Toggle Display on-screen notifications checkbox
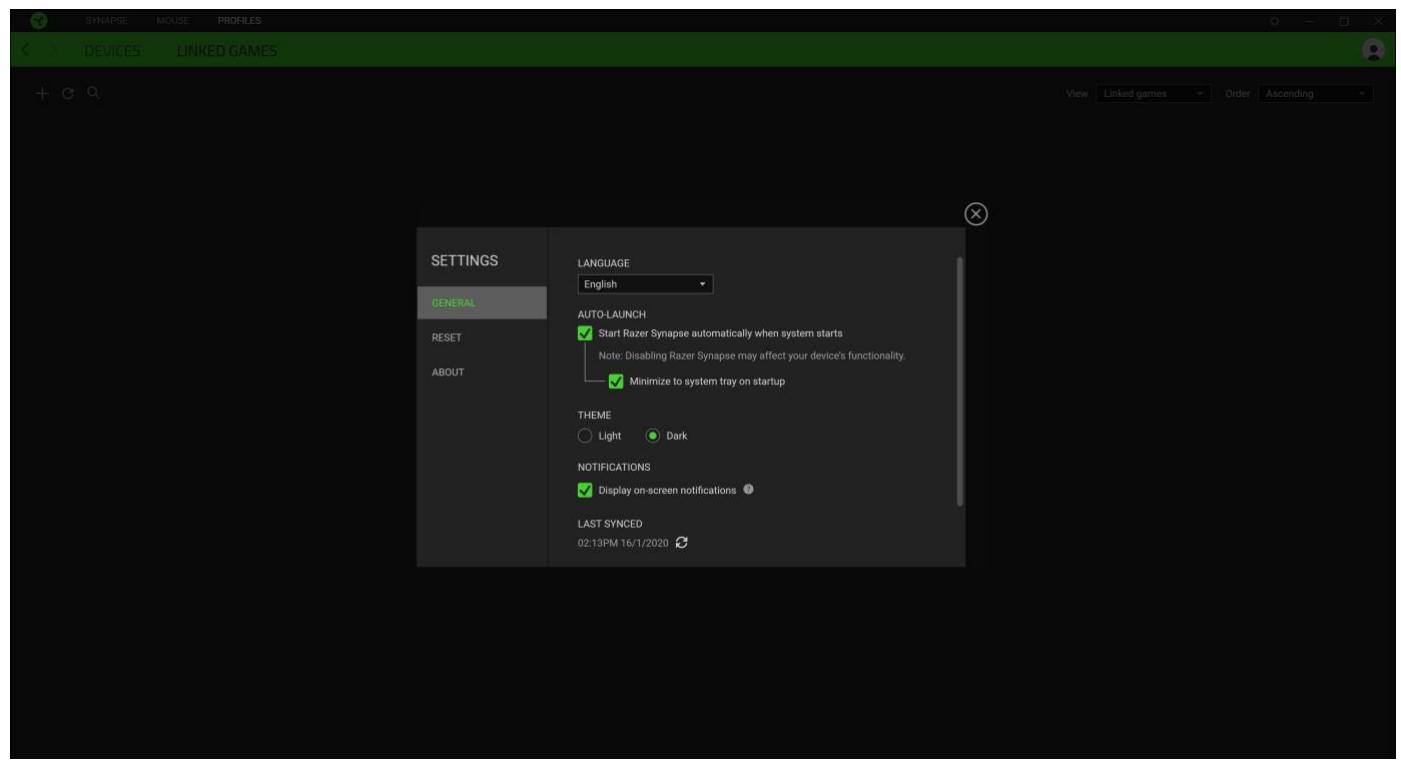The image size is (1401, 762). pos(585,490)
